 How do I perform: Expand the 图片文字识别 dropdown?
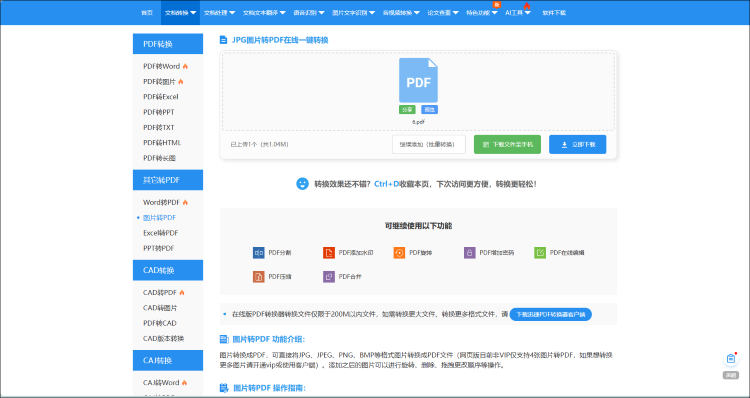click(x=353, y=13)
